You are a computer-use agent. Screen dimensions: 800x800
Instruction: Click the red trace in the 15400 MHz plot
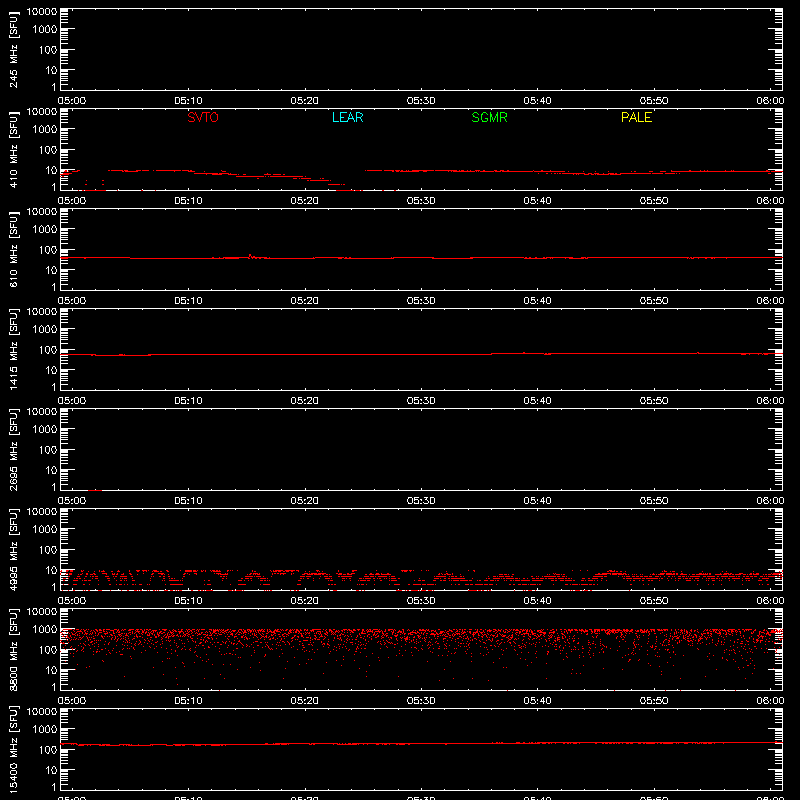(421, 744)
